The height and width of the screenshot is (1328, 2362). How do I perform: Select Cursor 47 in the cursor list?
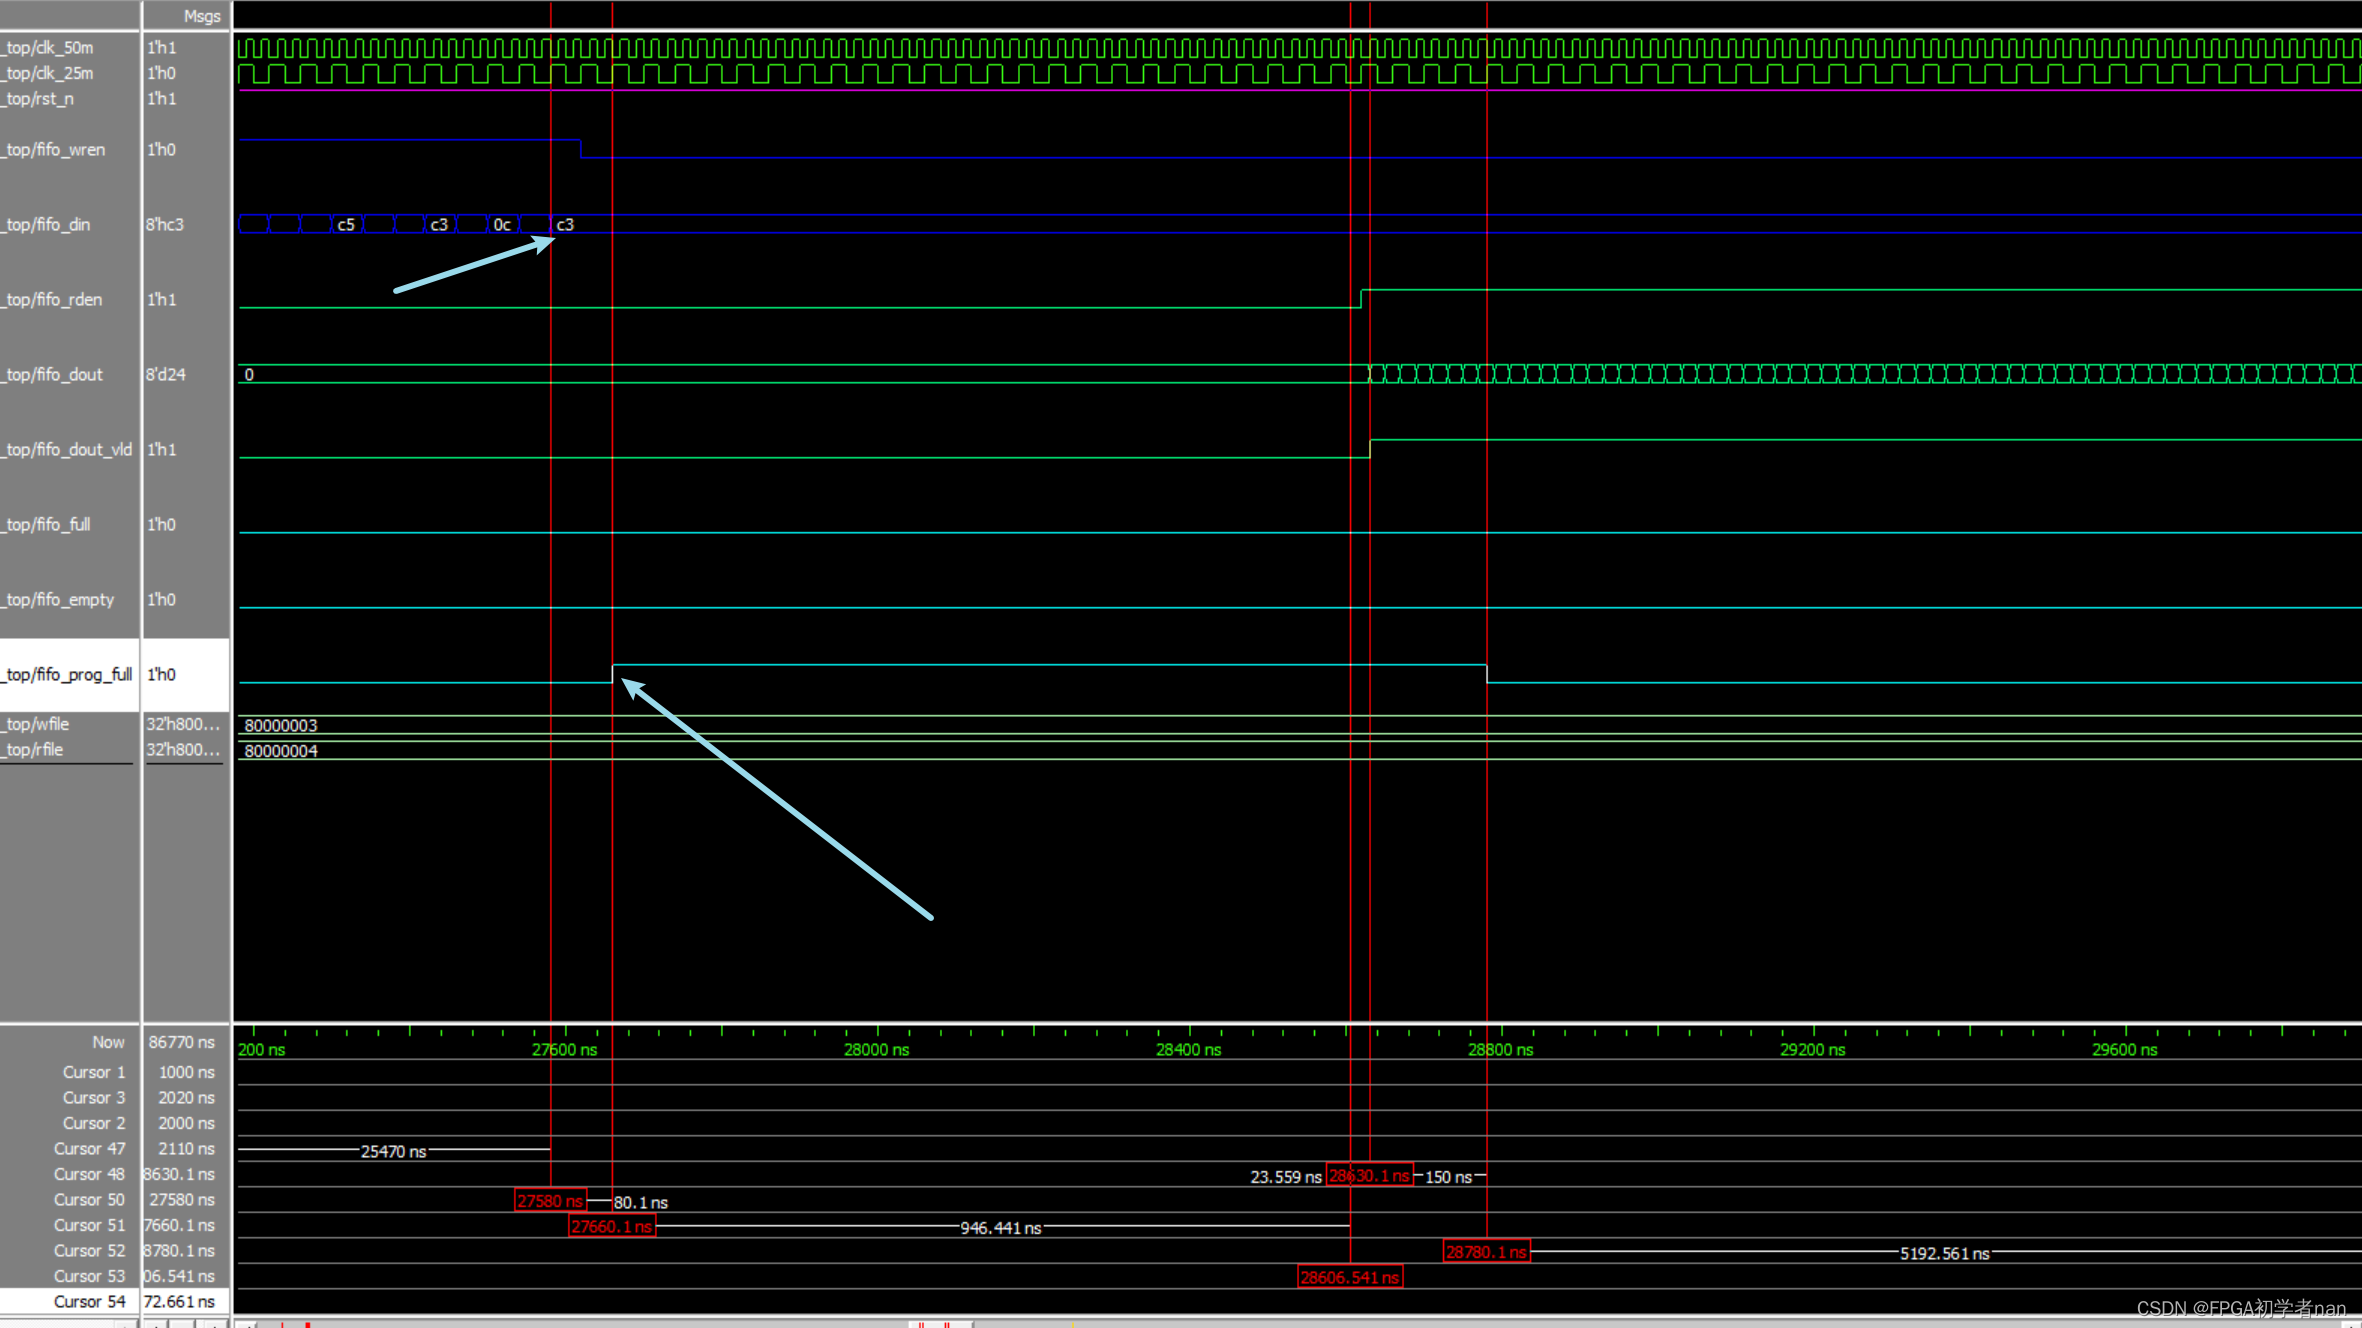coord(89,1149)
